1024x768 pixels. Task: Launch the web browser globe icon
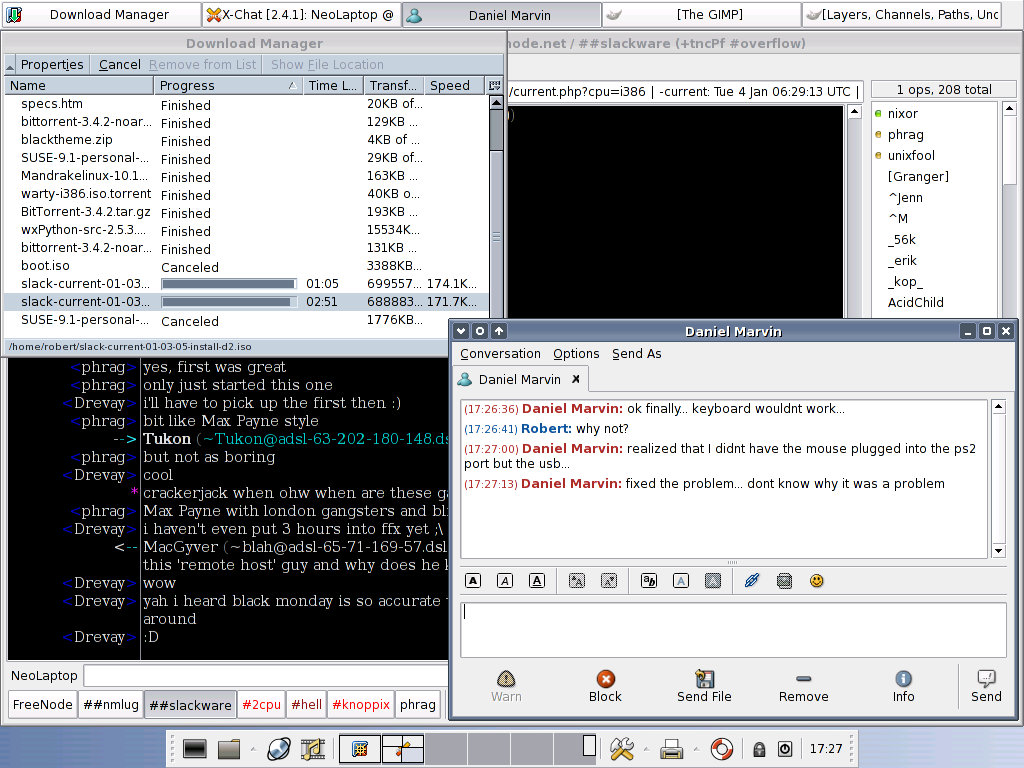point(279,748)
